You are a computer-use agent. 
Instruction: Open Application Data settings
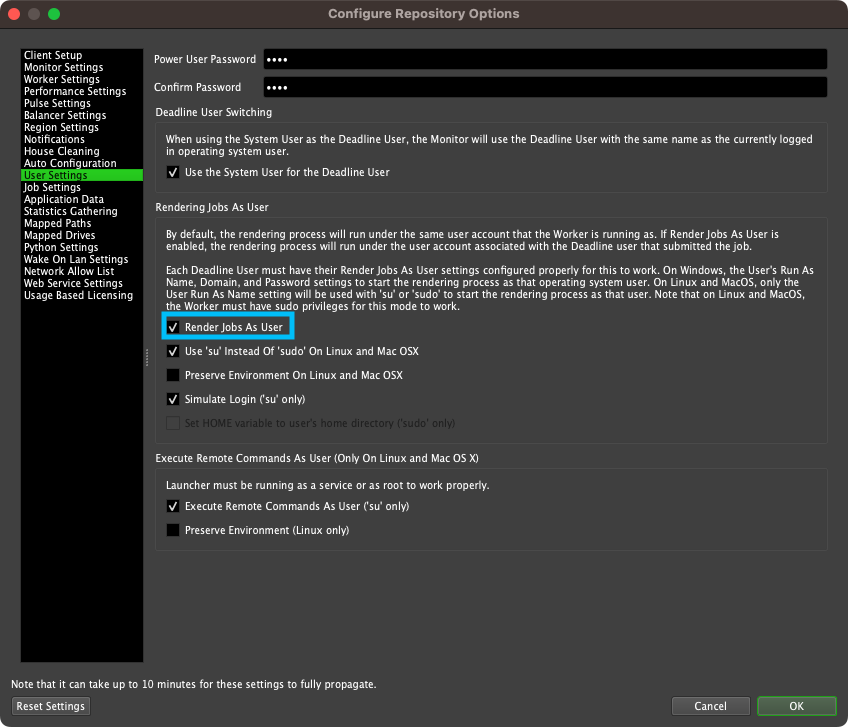click(x=82, y=199)
